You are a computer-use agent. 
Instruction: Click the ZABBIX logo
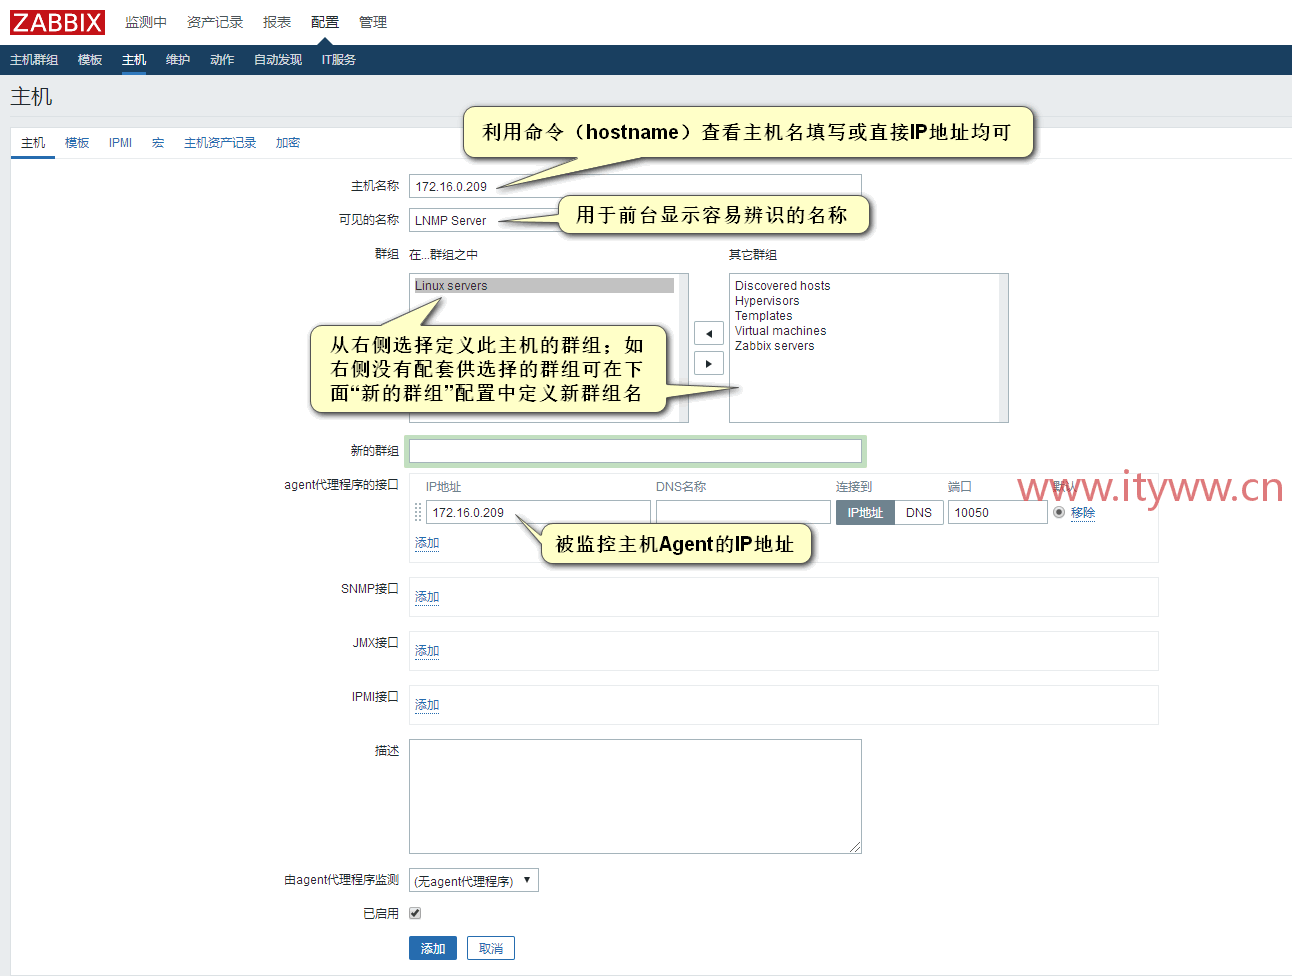(x=57, y=22)
